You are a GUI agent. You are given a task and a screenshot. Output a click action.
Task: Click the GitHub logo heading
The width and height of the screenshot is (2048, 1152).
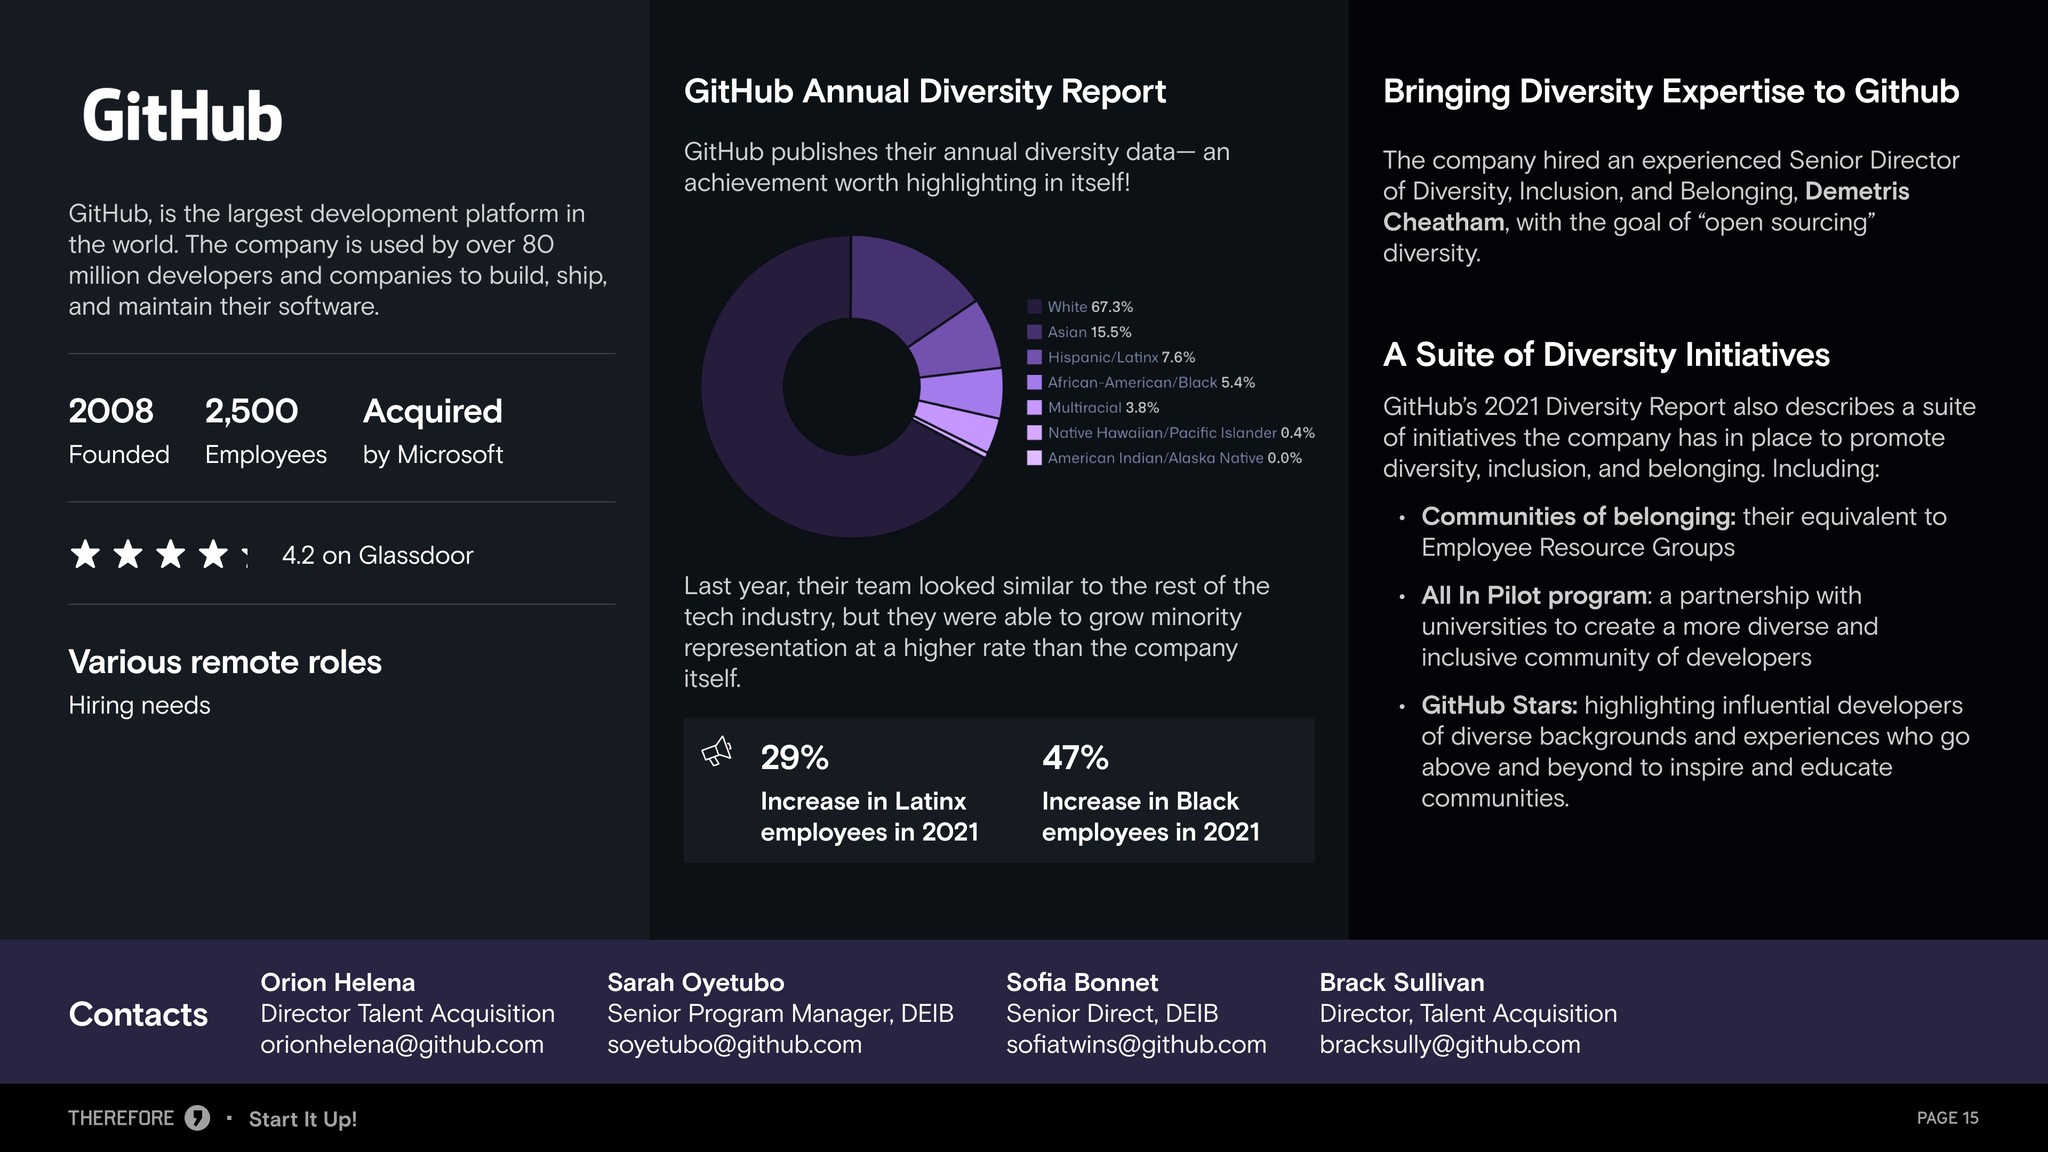click(x=182, y=116)
